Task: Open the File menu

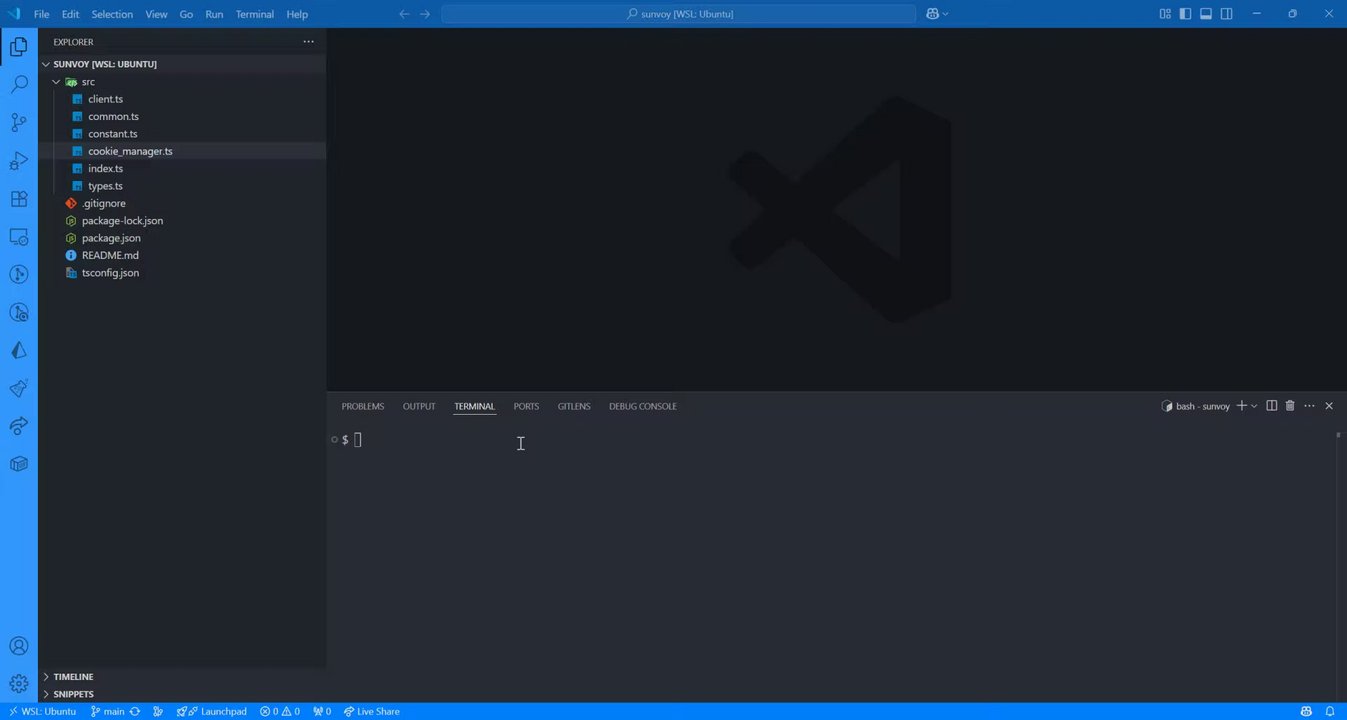Action: [x=41, y=14]
